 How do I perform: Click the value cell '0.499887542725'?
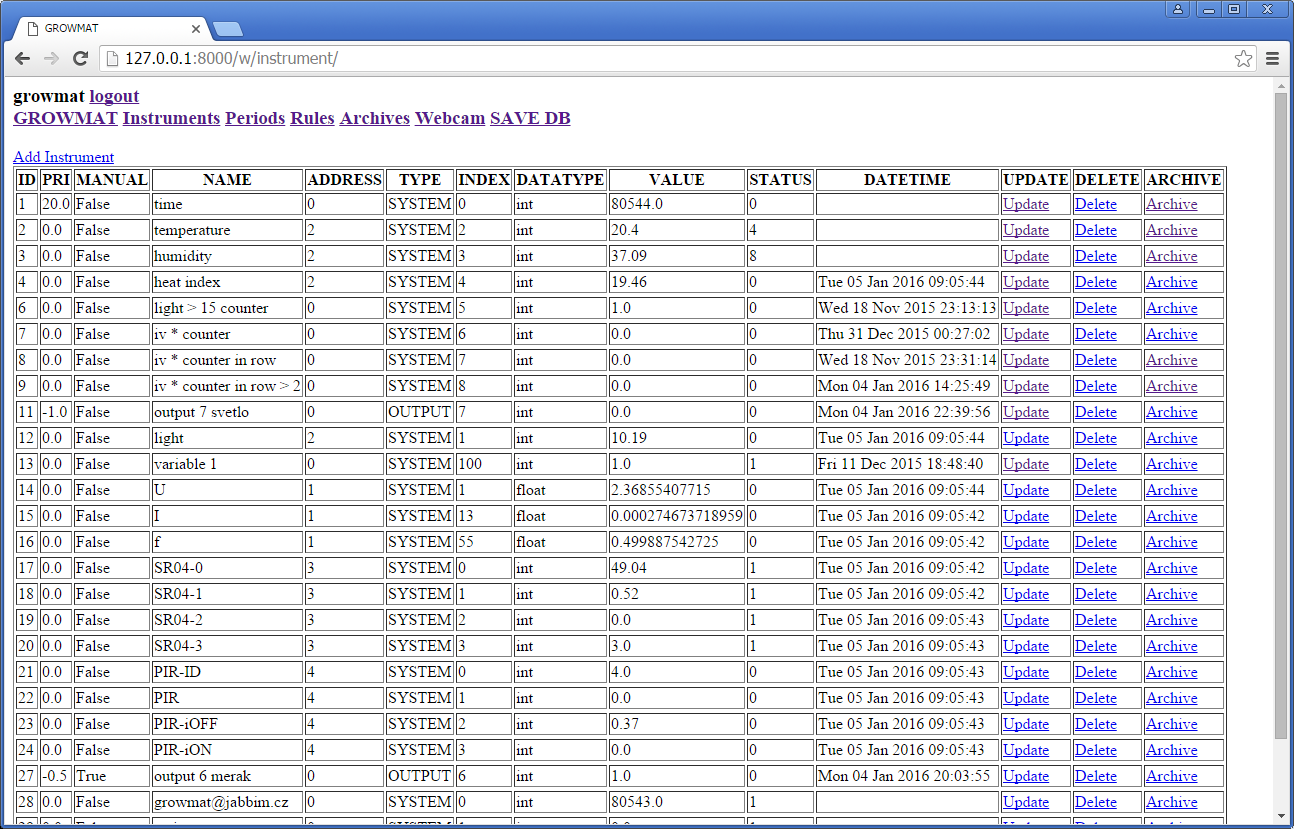[x=677, y=542]
